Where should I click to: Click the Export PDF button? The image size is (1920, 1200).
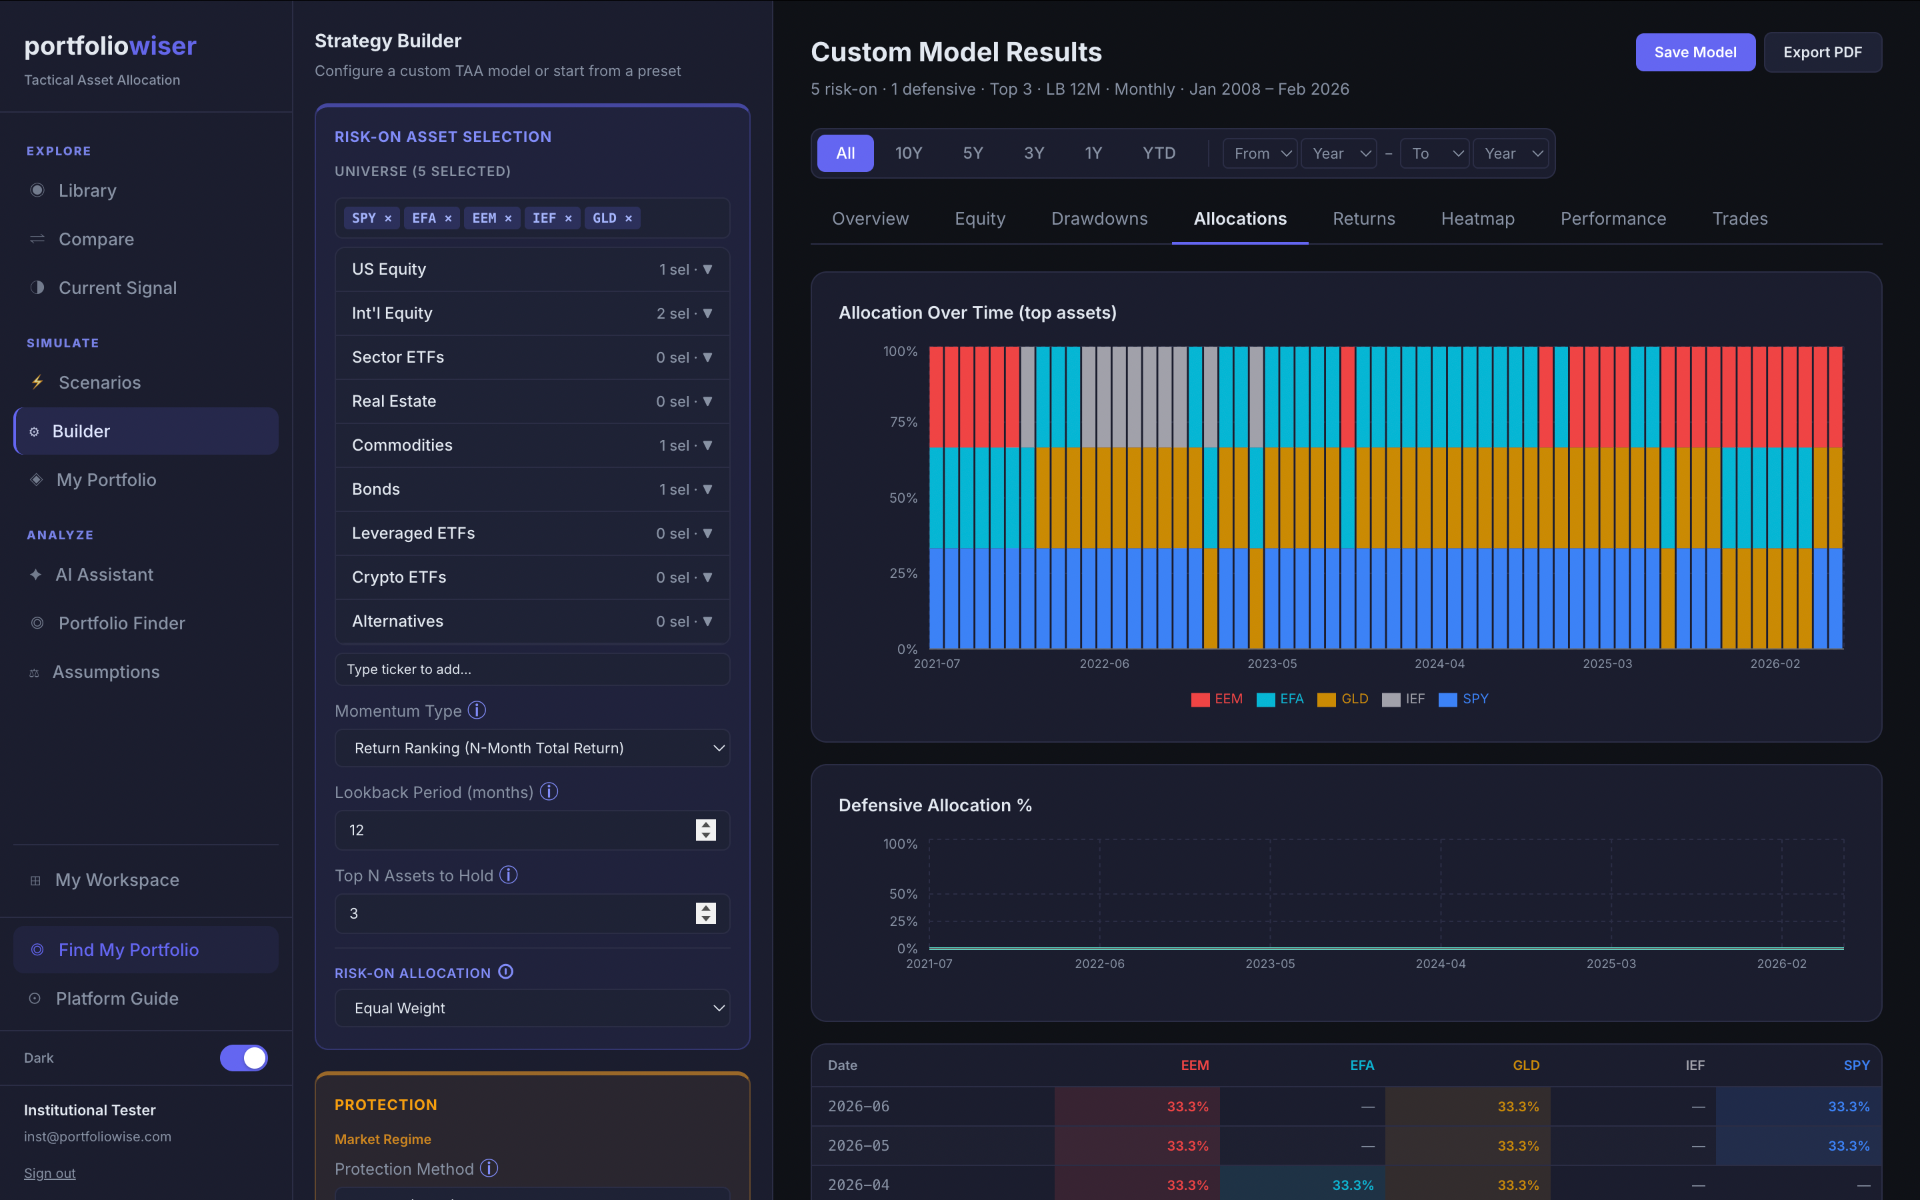tap(1822, 52)
